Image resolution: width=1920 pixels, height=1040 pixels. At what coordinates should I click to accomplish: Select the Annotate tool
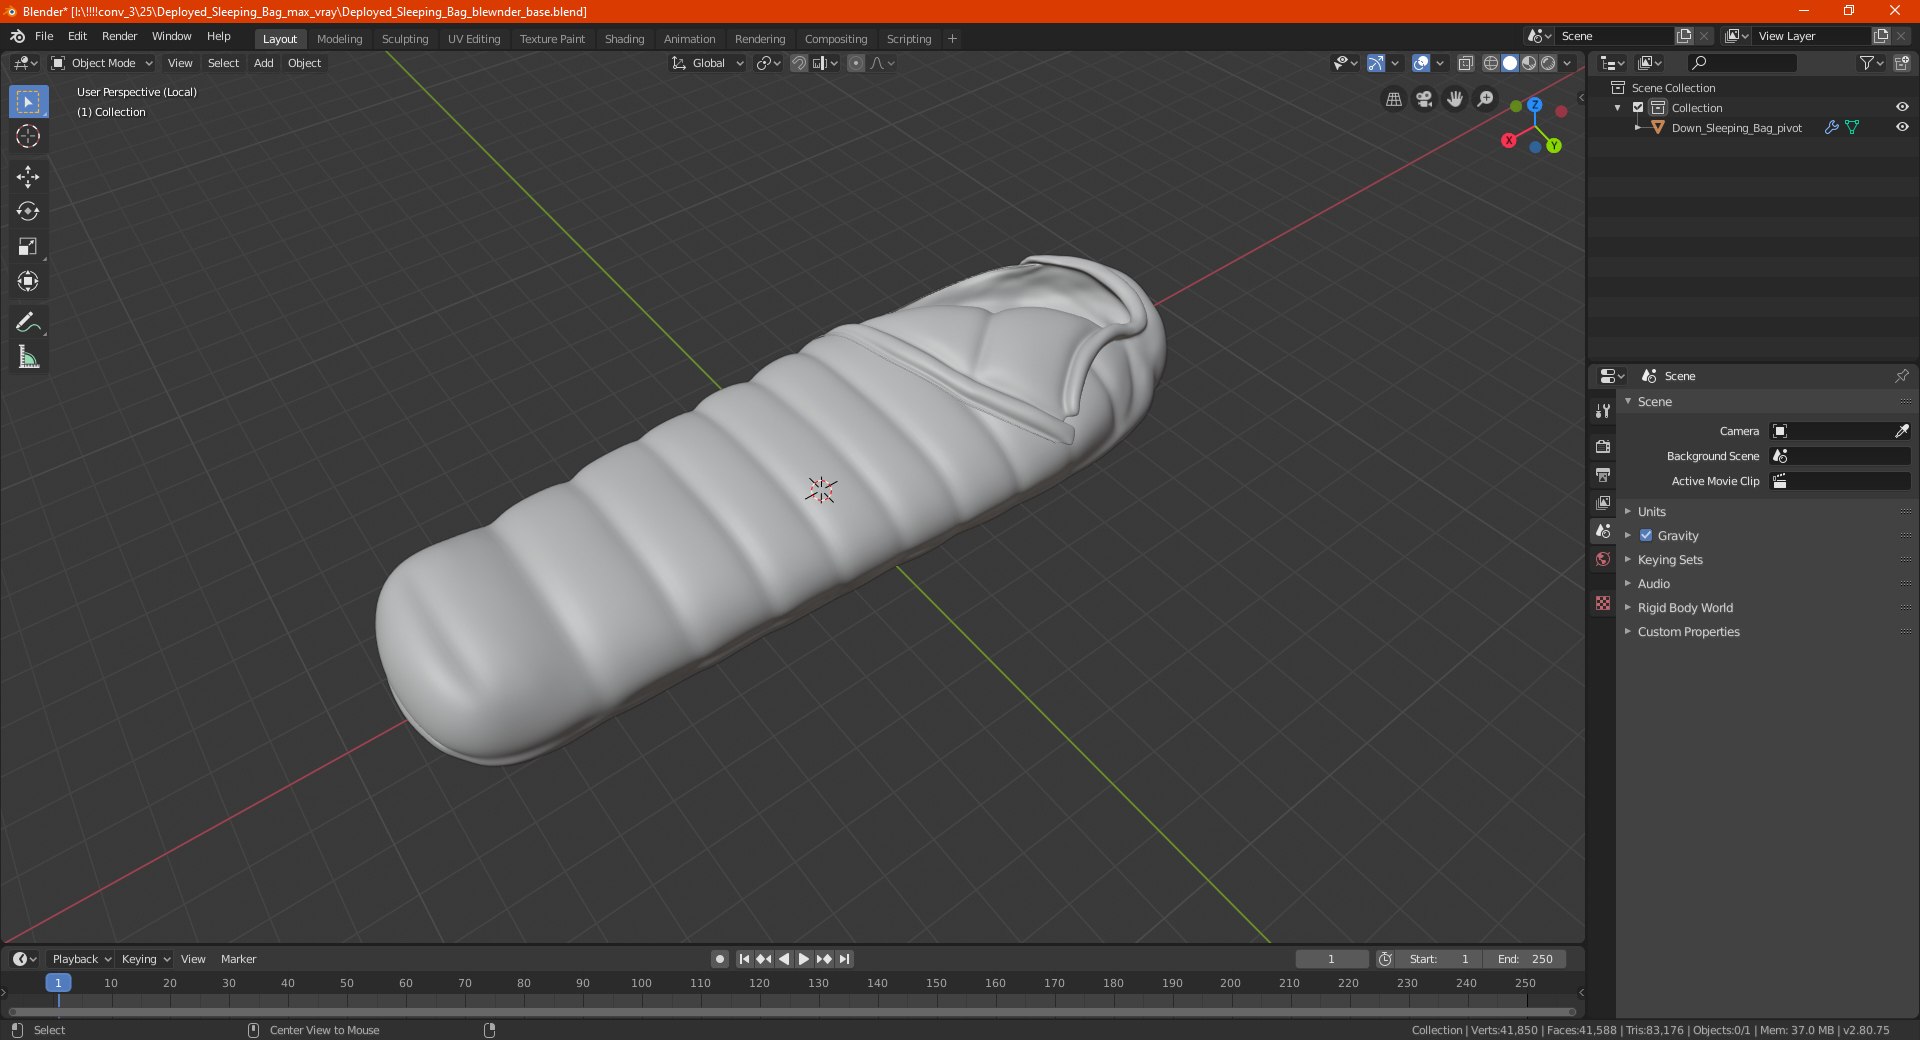pyautogui.click(x=28, y=322)
